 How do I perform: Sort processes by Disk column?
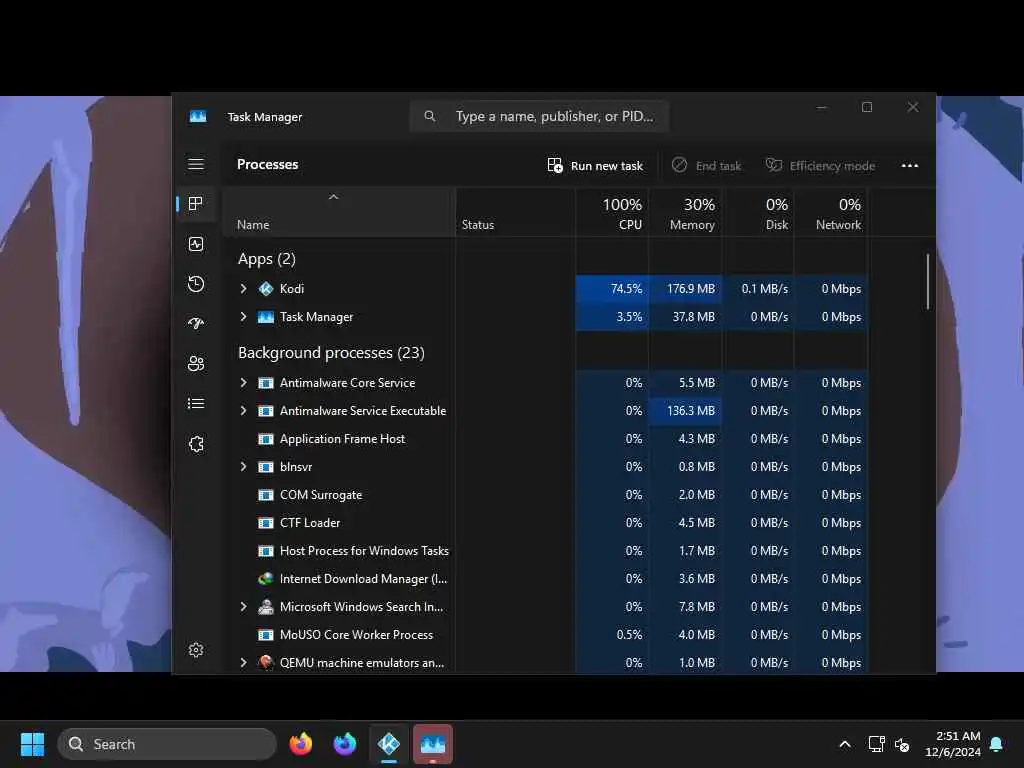(759, 213)
